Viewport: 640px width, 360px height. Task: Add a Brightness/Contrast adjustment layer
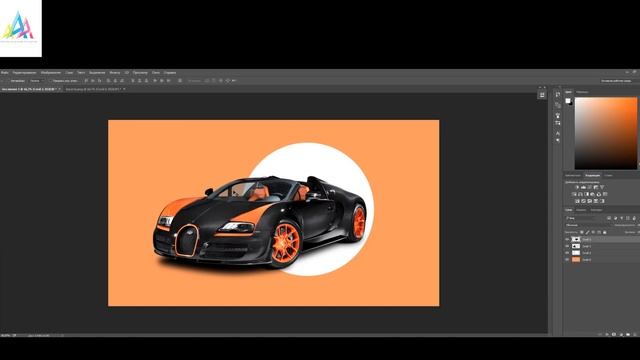[577, 187]
